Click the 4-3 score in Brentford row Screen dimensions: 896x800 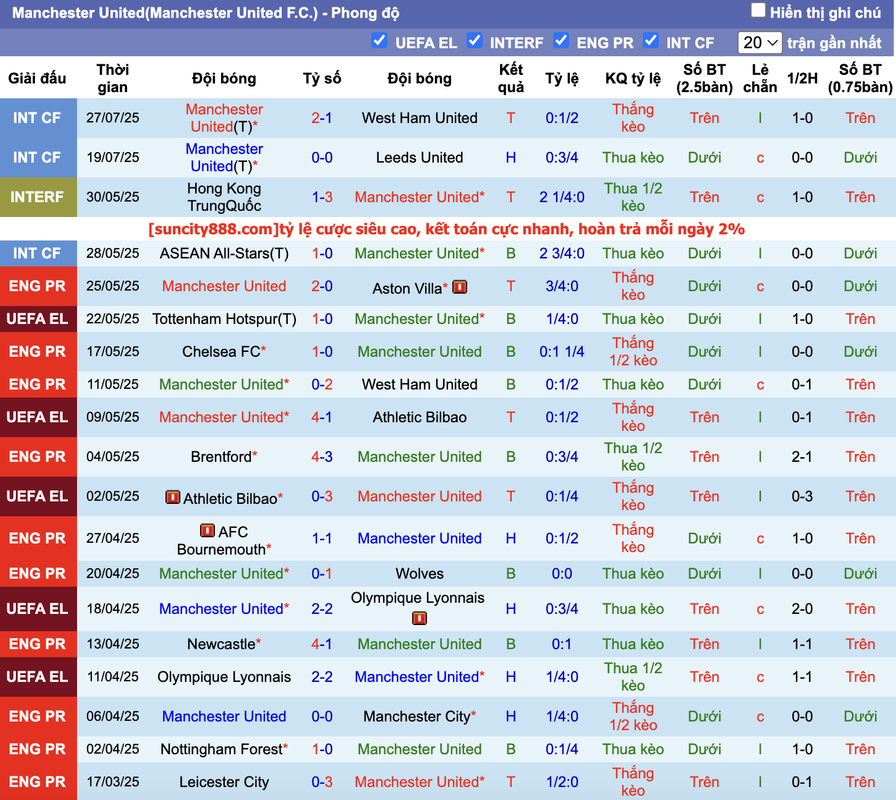point(322,457)
